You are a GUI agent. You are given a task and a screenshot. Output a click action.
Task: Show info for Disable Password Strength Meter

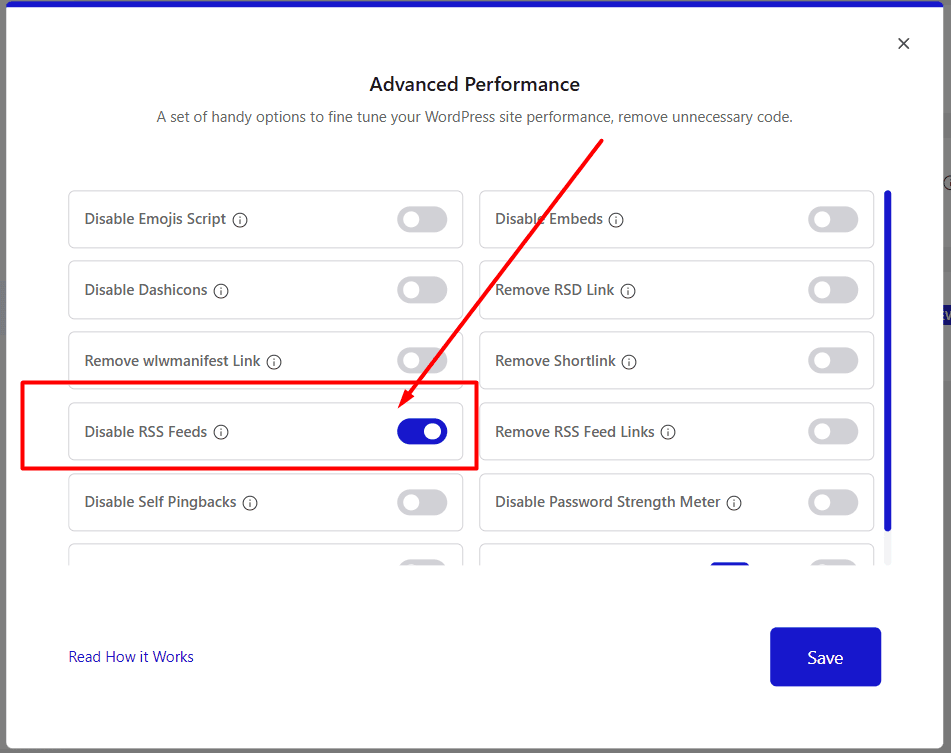point(734,503)
